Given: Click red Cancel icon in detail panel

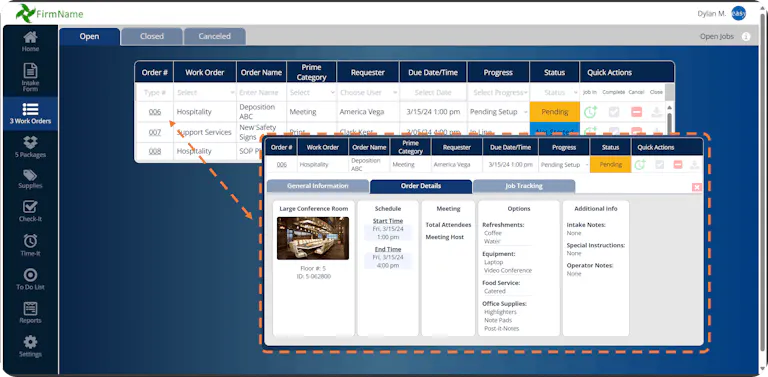Looking at the screenshot, I should (678, 165).
